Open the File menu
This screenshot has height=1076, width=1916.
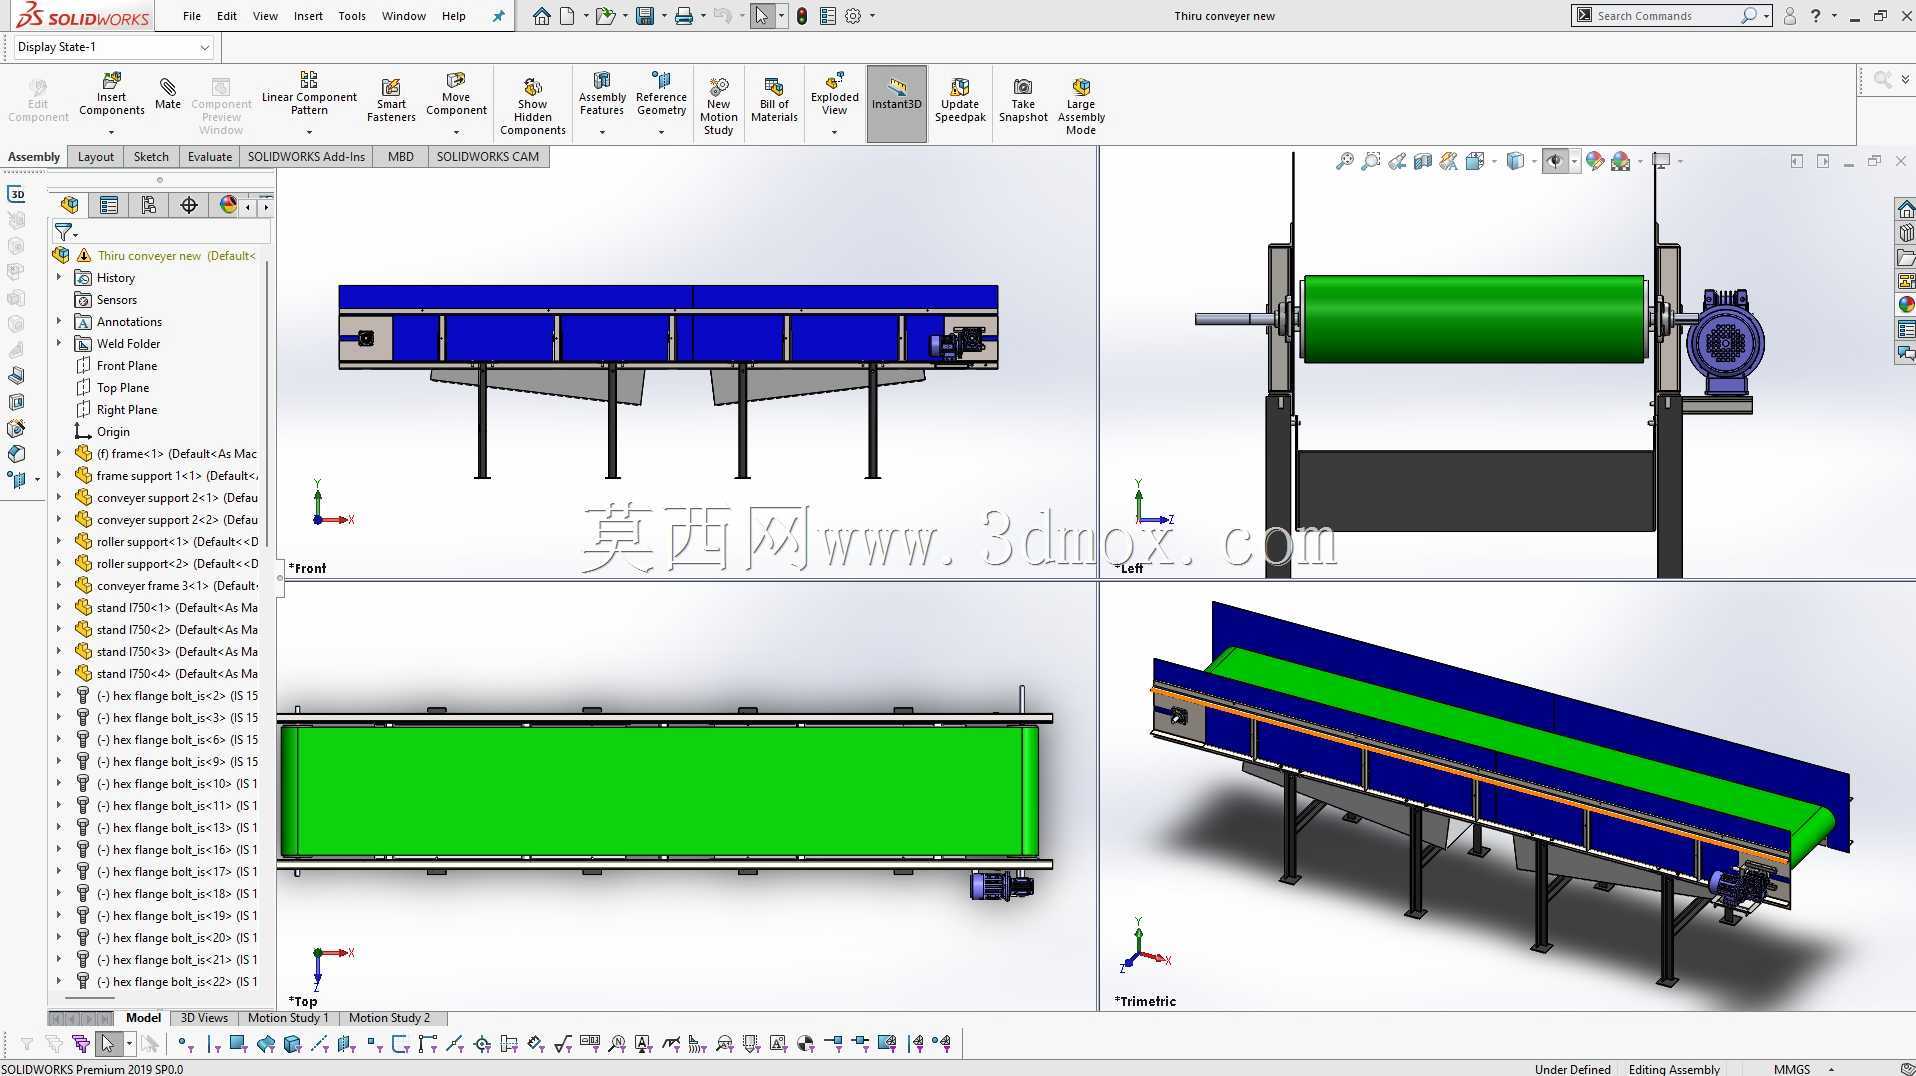point(192,16)
